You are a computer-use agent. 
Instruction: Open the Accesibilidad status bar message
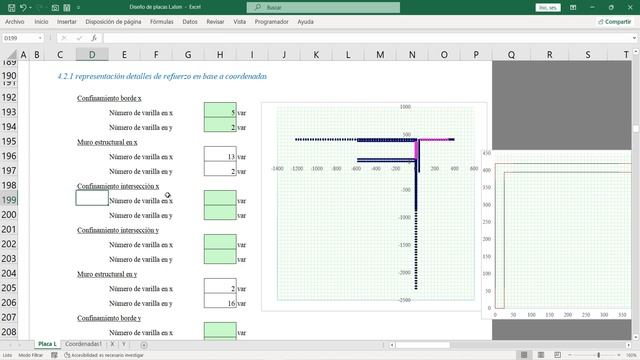pos(104,355)
